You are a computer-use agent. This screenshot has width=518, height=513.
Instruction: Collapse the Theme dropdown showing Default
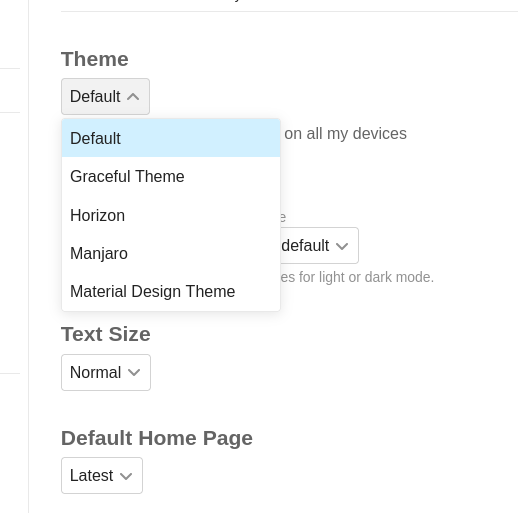pyautogui.click(x=105, y=97)
